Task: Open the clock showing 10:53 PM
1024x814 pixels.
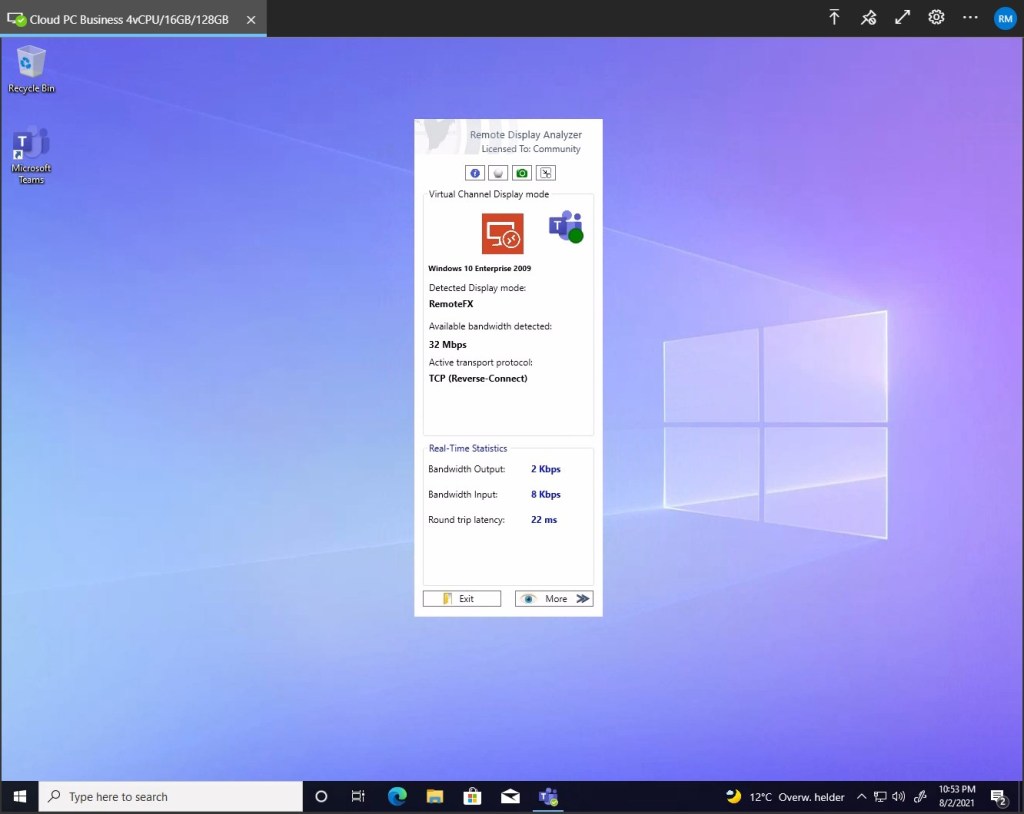Action: (x=957, y=796)
